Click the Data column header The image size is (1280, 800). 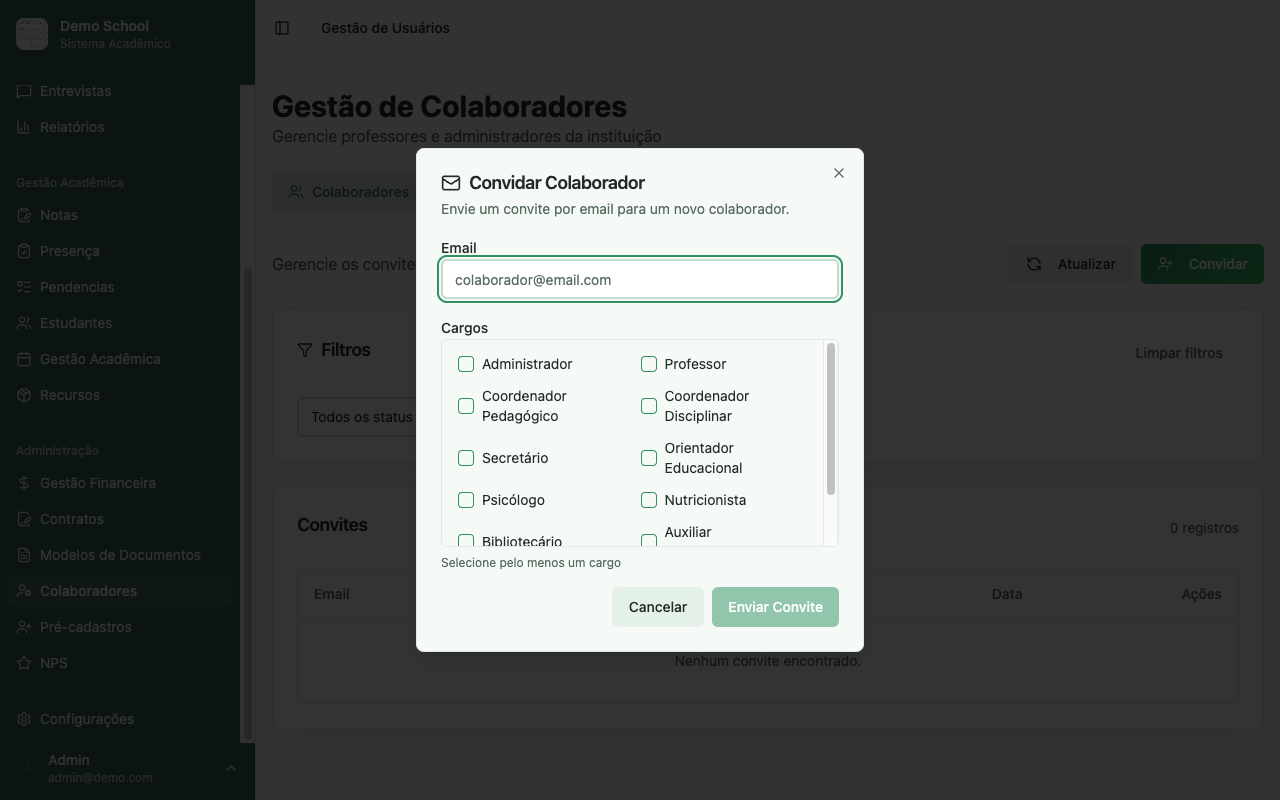pyautogui.click(x=1007, y=594)
